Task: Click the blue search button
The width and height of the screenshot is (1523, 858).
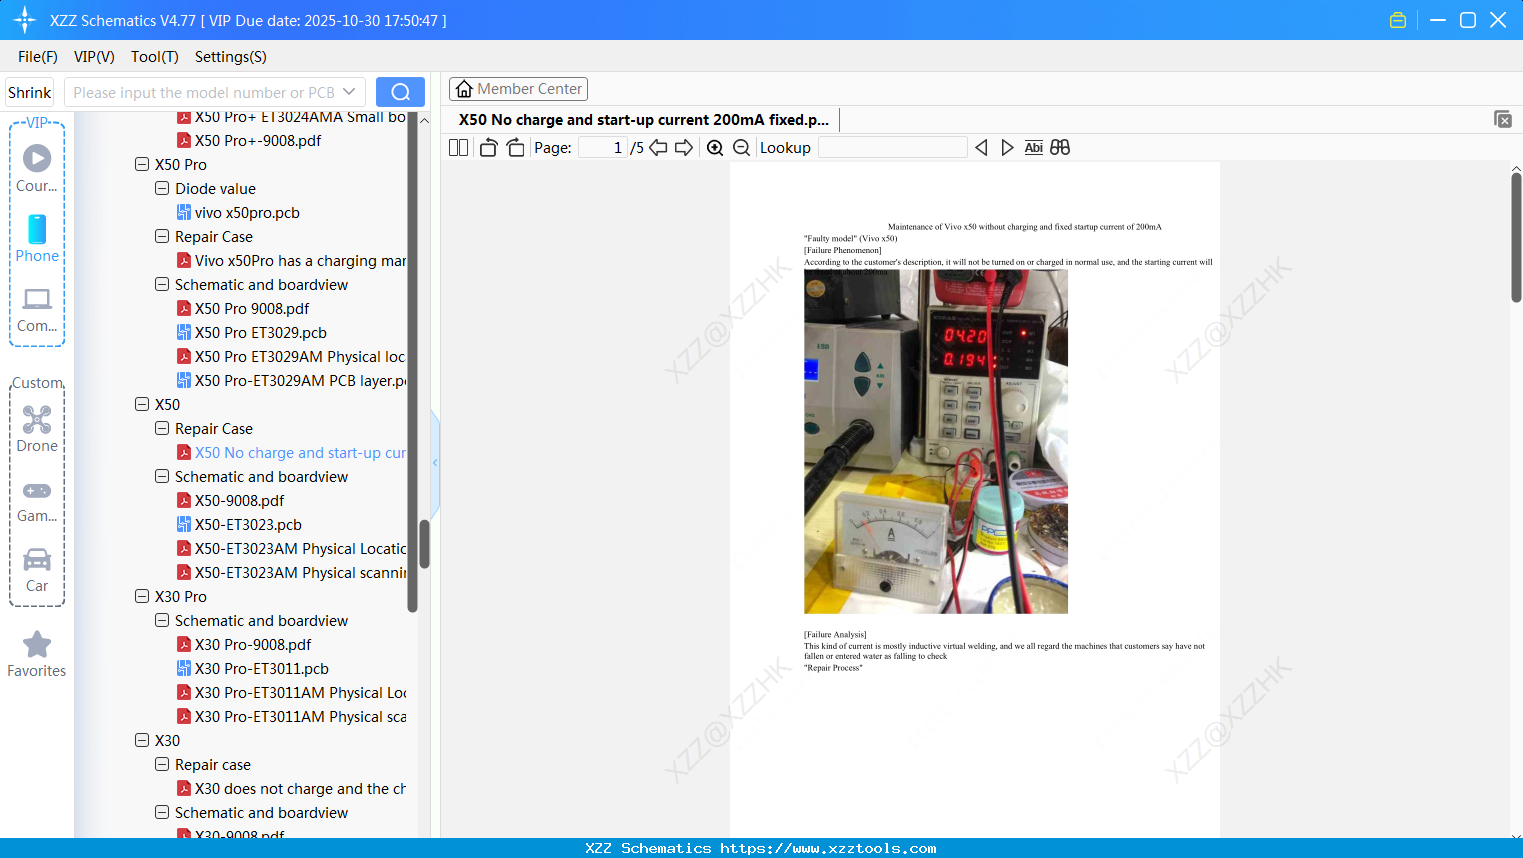Action: point(400,92)
